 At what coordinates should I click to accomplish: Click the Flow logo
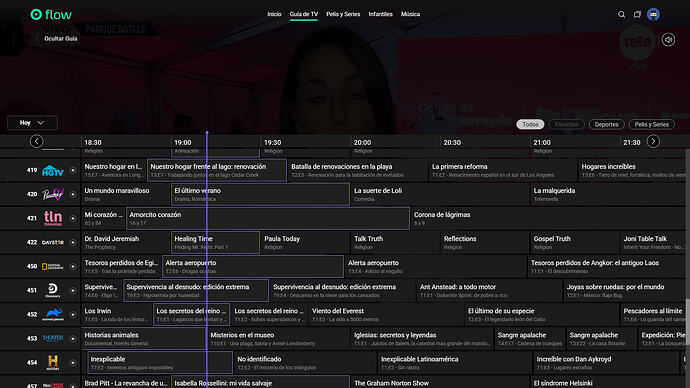[x=51, y=15]
